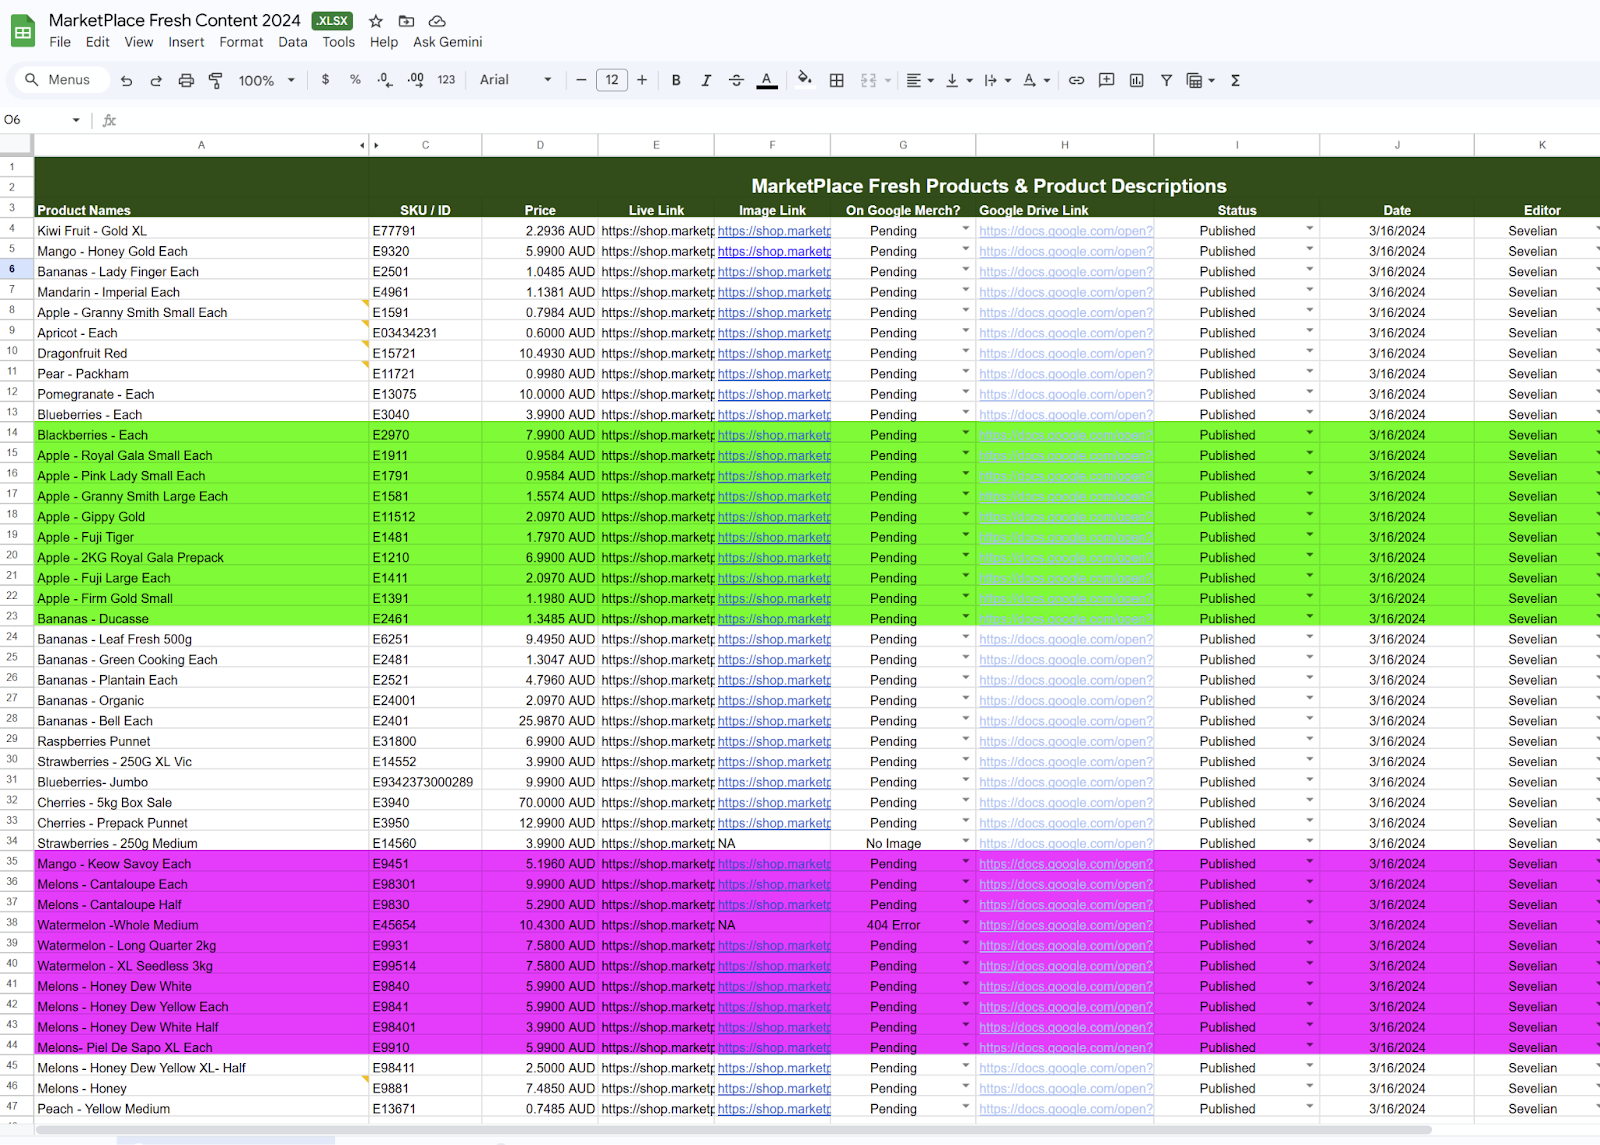Screen dimensions: 1600x1145
Task: Open table views dropdown icon
Action: tap(1200, 80)
